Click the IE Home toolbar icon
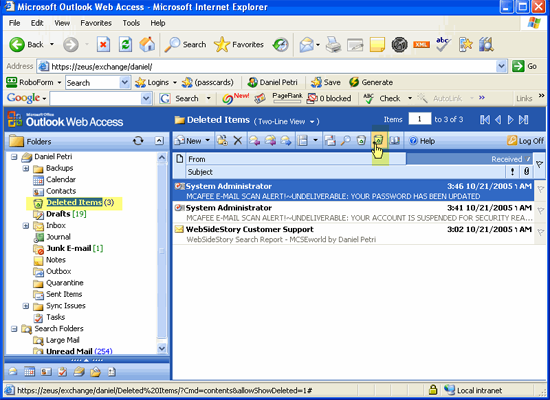Image resolution: width=550 pixels, height=400 pixels. coord(147,45)
